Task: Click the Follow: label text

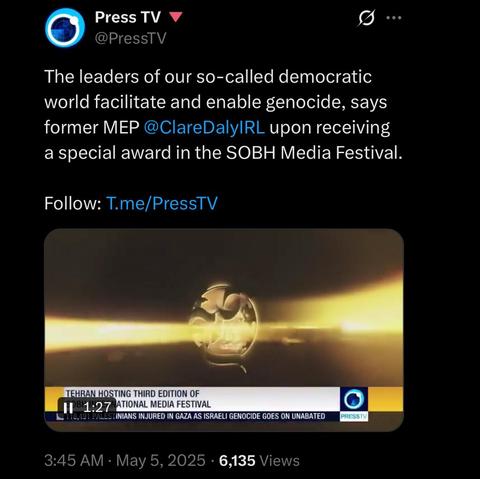Action: click(x=73, y=203)
